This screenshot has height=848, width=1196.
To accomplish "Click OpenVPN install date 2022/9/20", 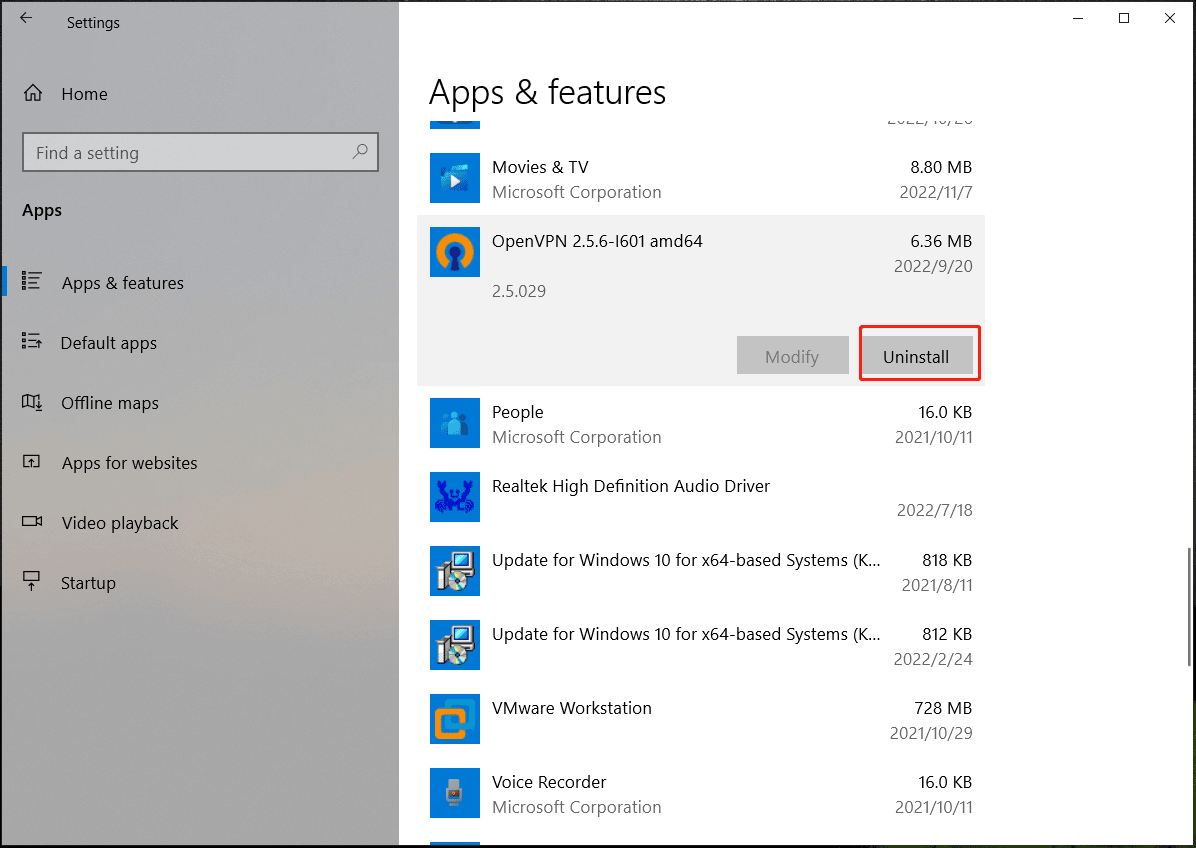I will point(933,266).
